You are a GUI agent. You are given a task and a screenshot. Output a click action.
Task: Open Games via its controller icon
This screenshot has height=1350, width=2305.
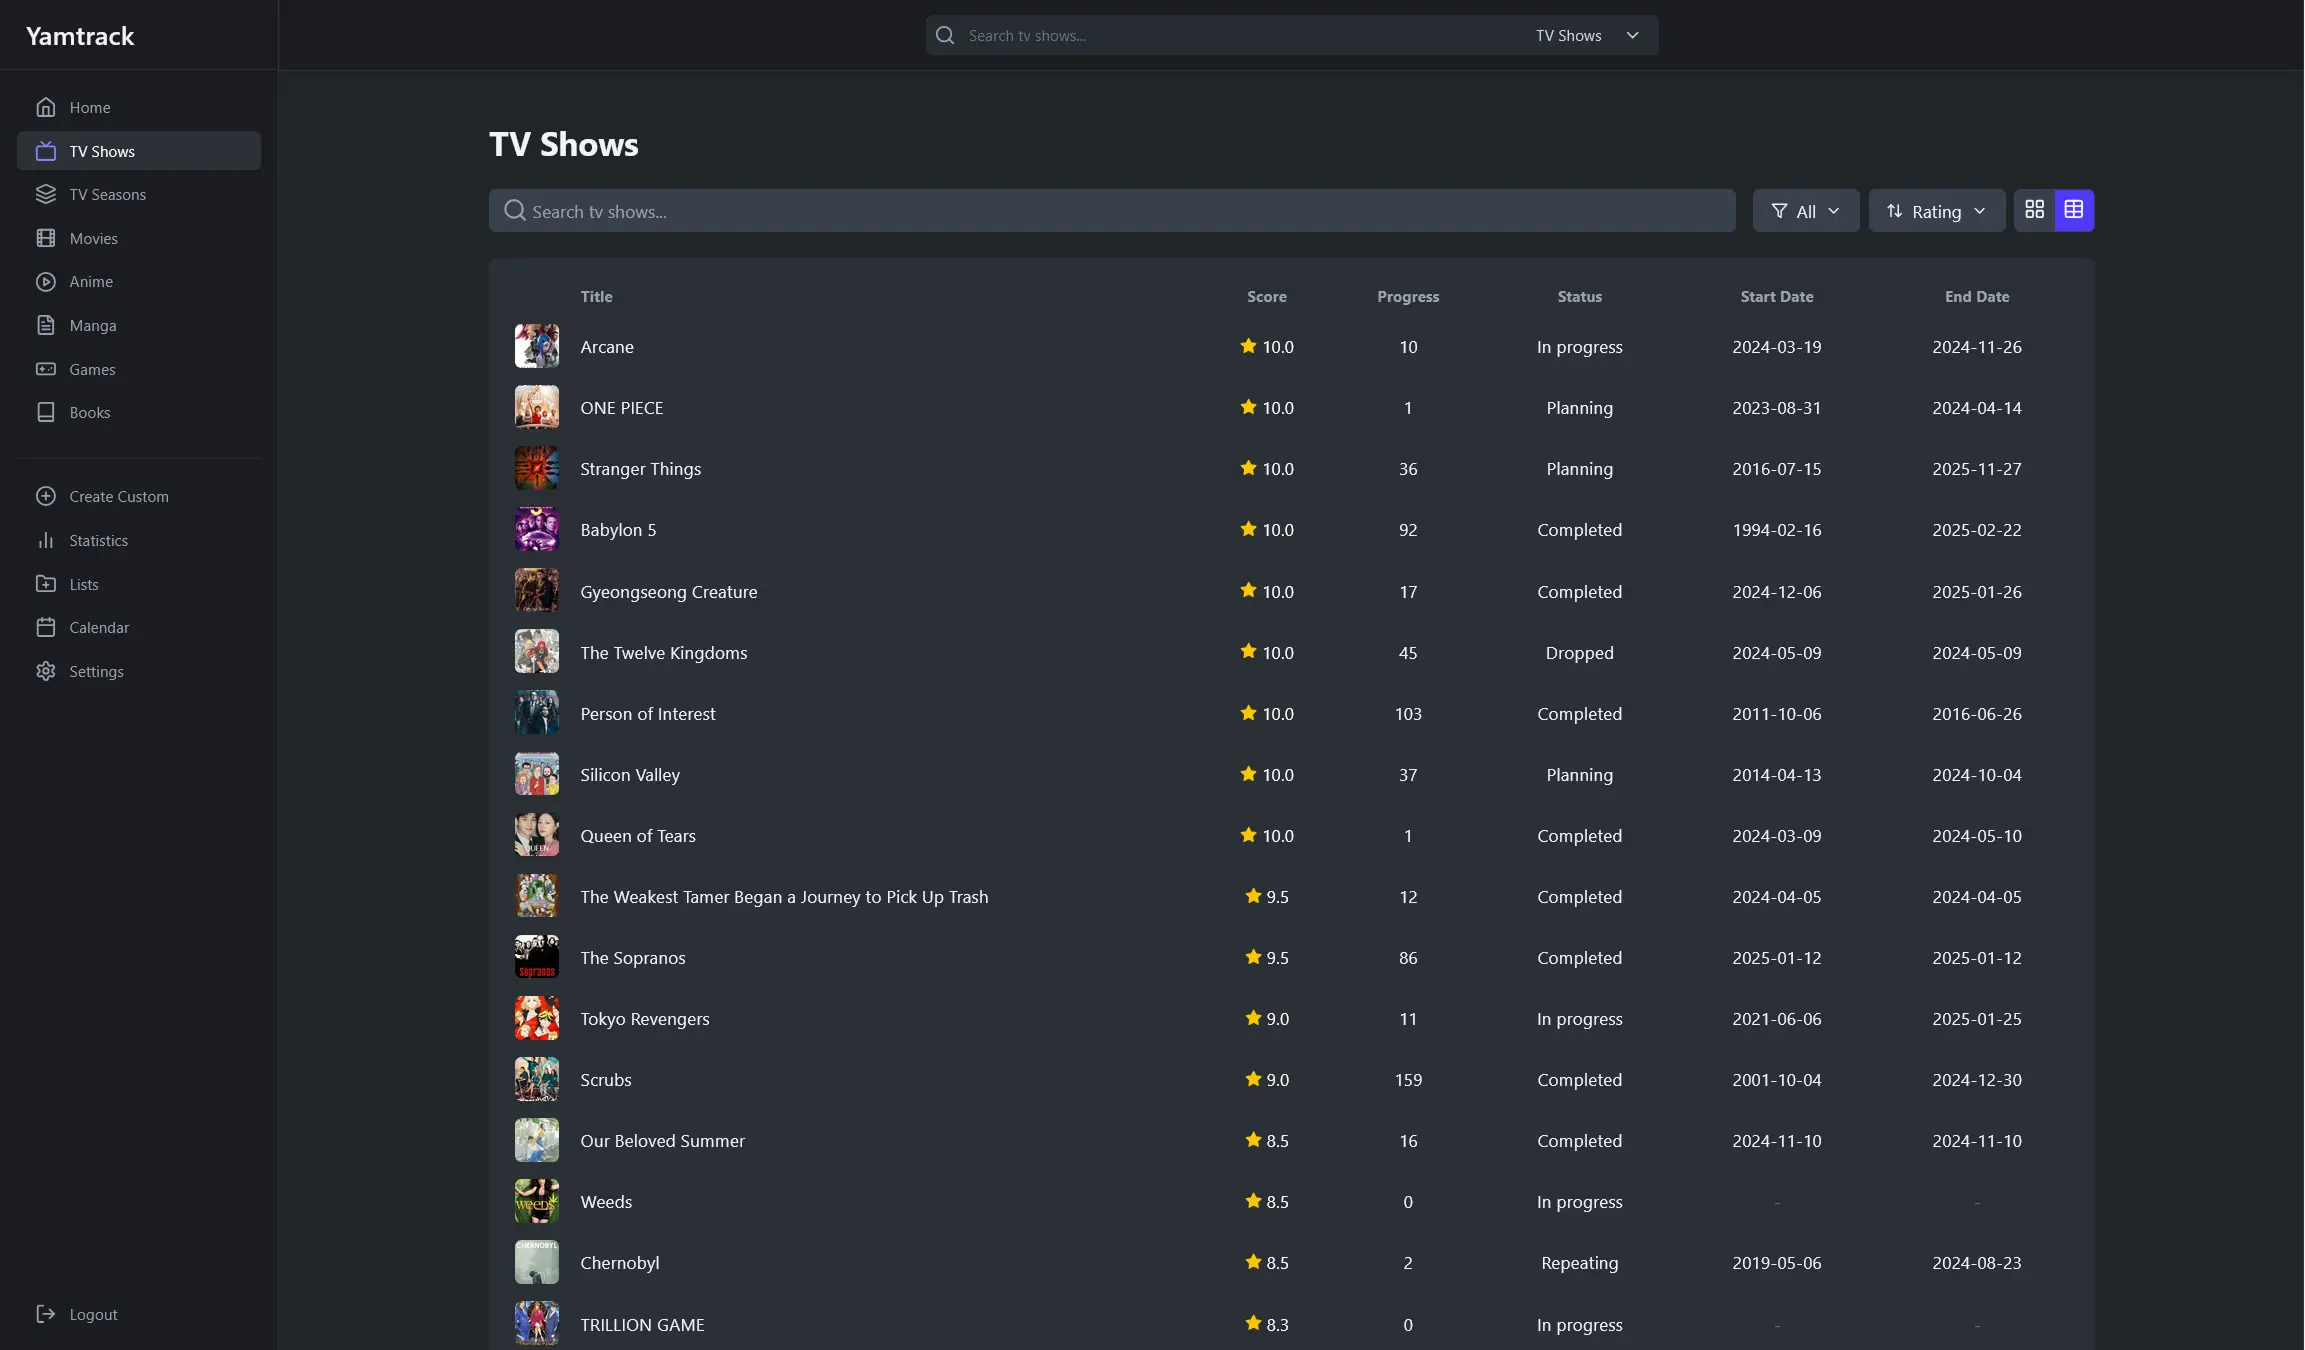(46, 369)
